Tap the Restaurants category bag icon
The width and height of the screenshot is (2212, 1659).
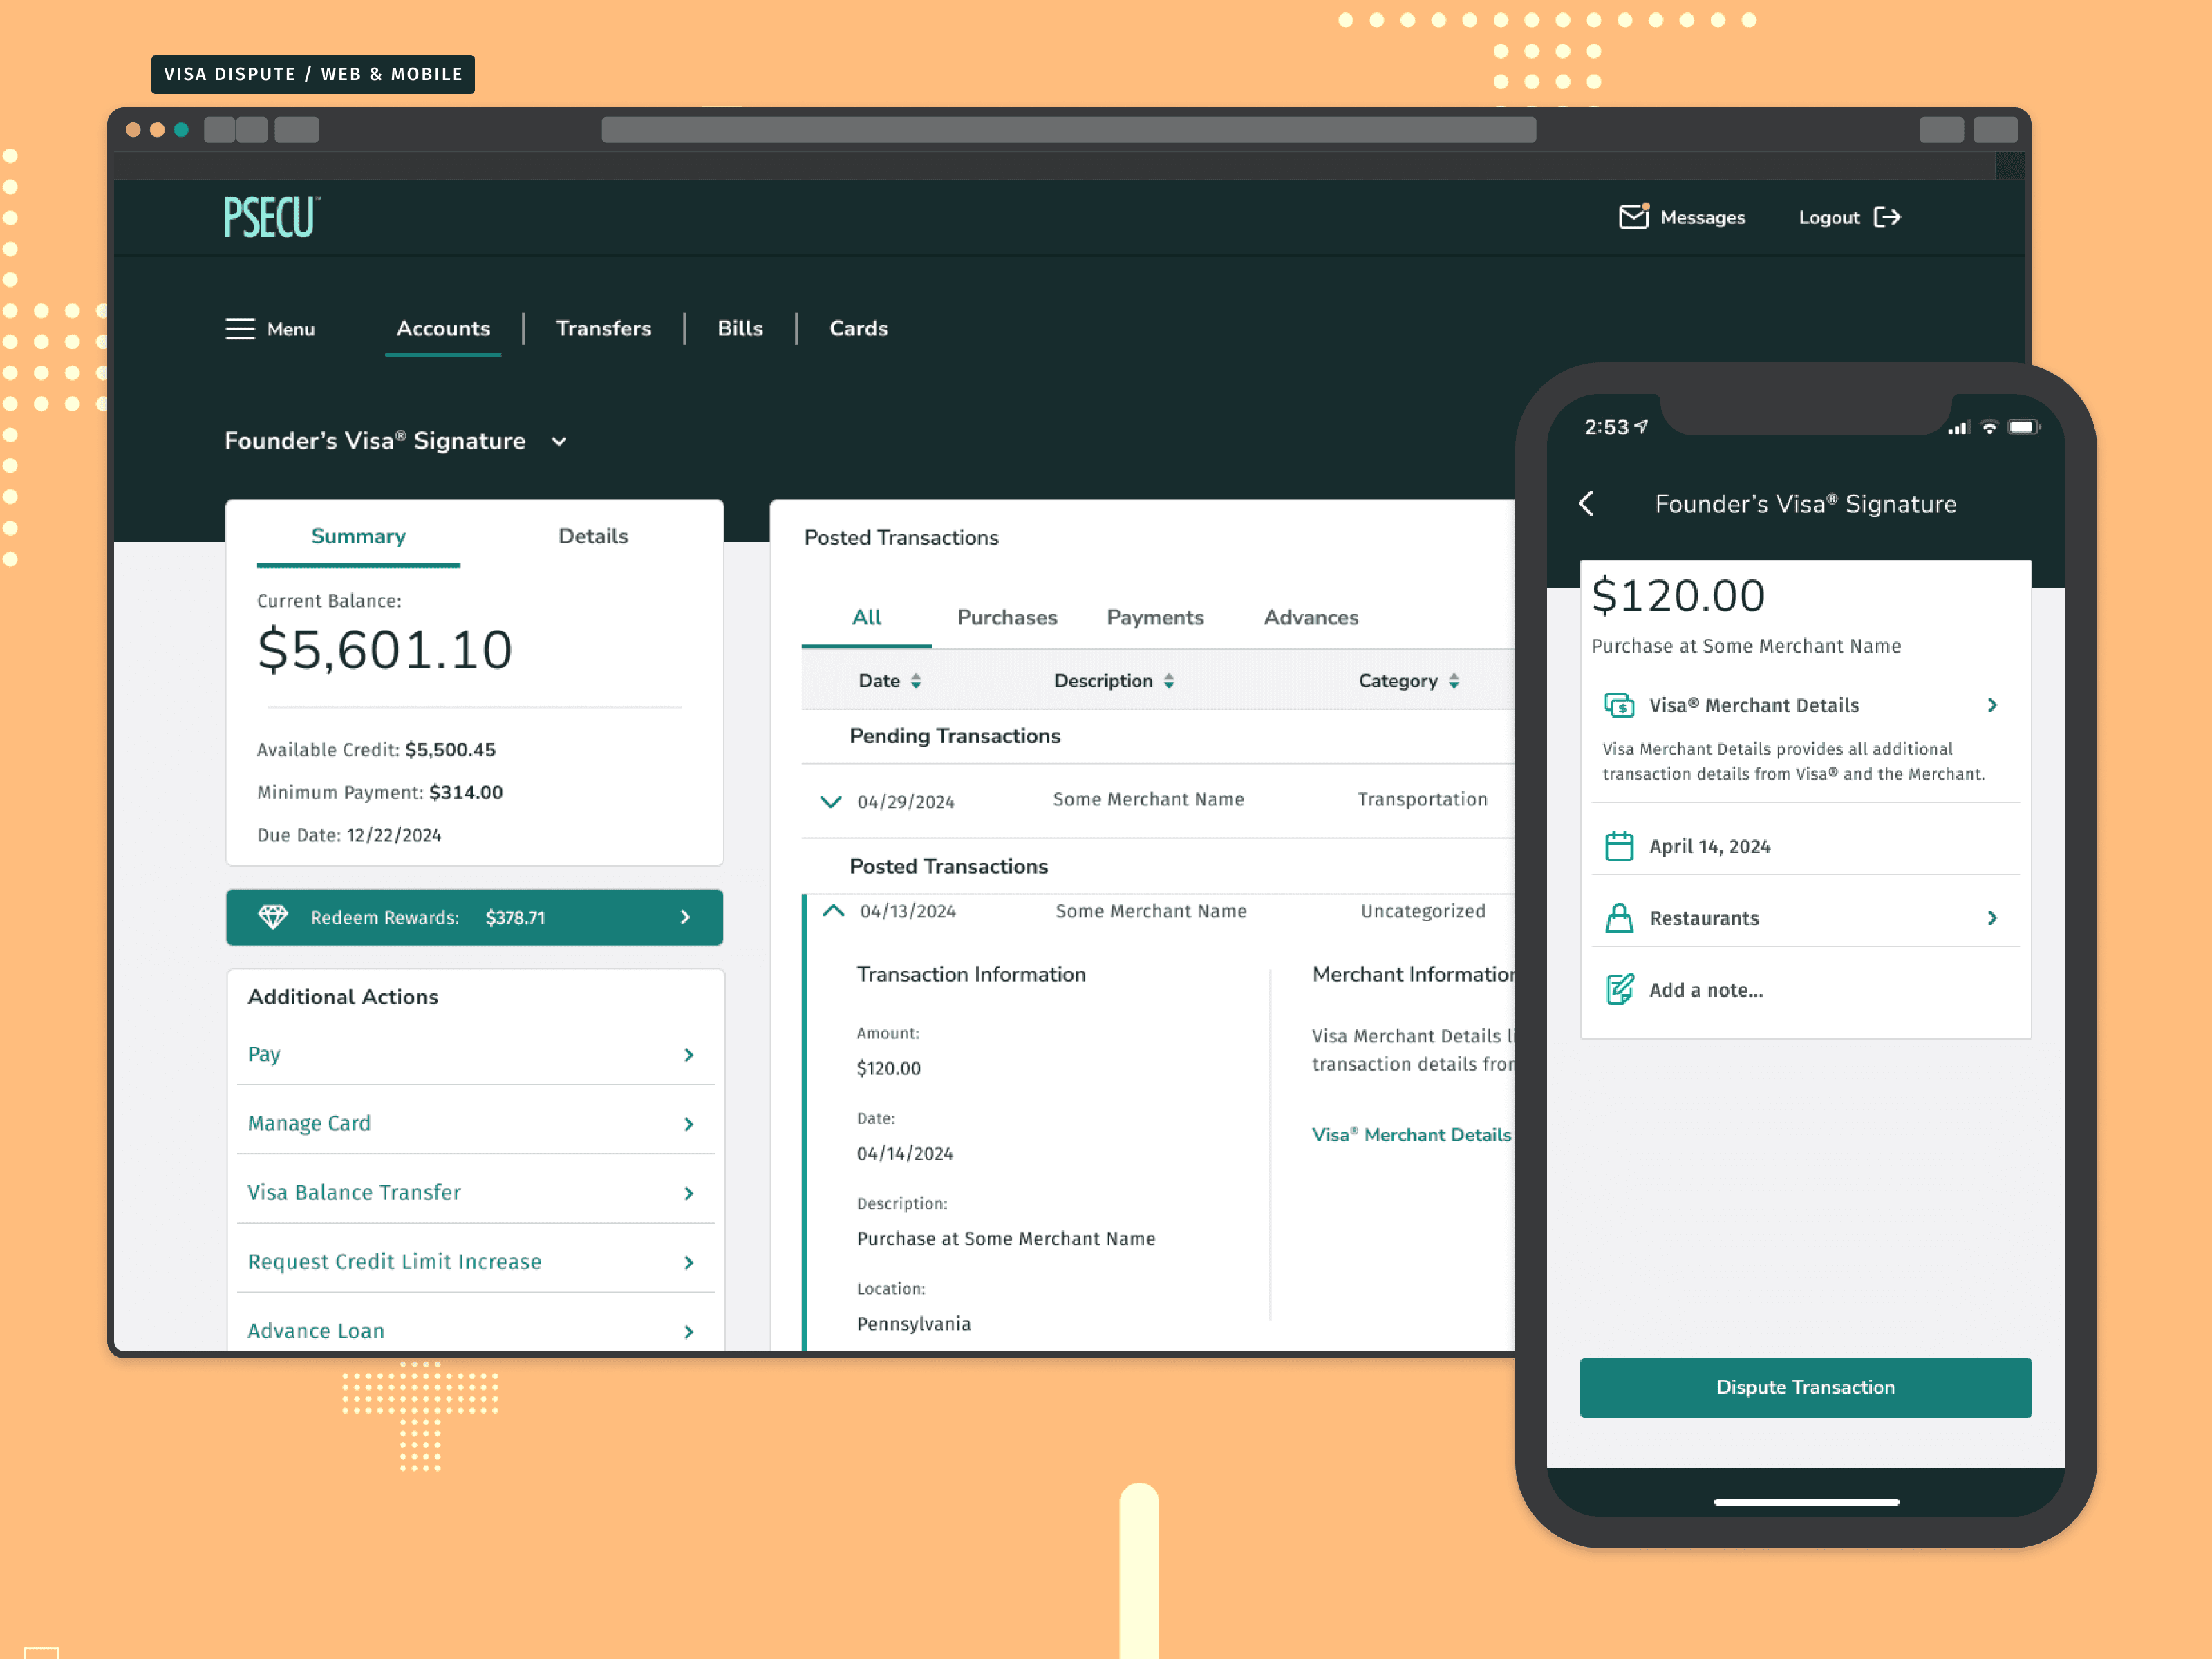(1619, 918)
